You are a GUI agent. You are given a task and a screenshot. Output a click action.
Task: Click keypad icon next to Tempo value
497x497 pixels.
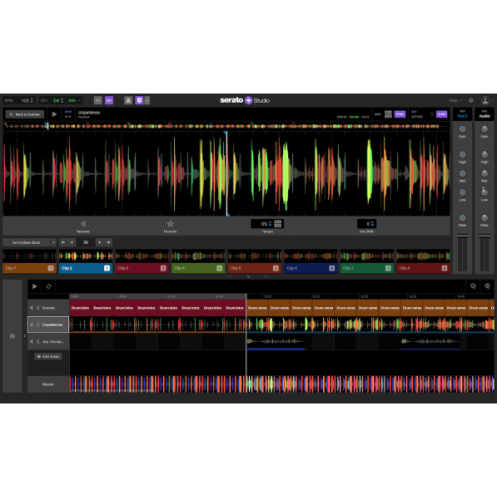click(x=278, y=224)
